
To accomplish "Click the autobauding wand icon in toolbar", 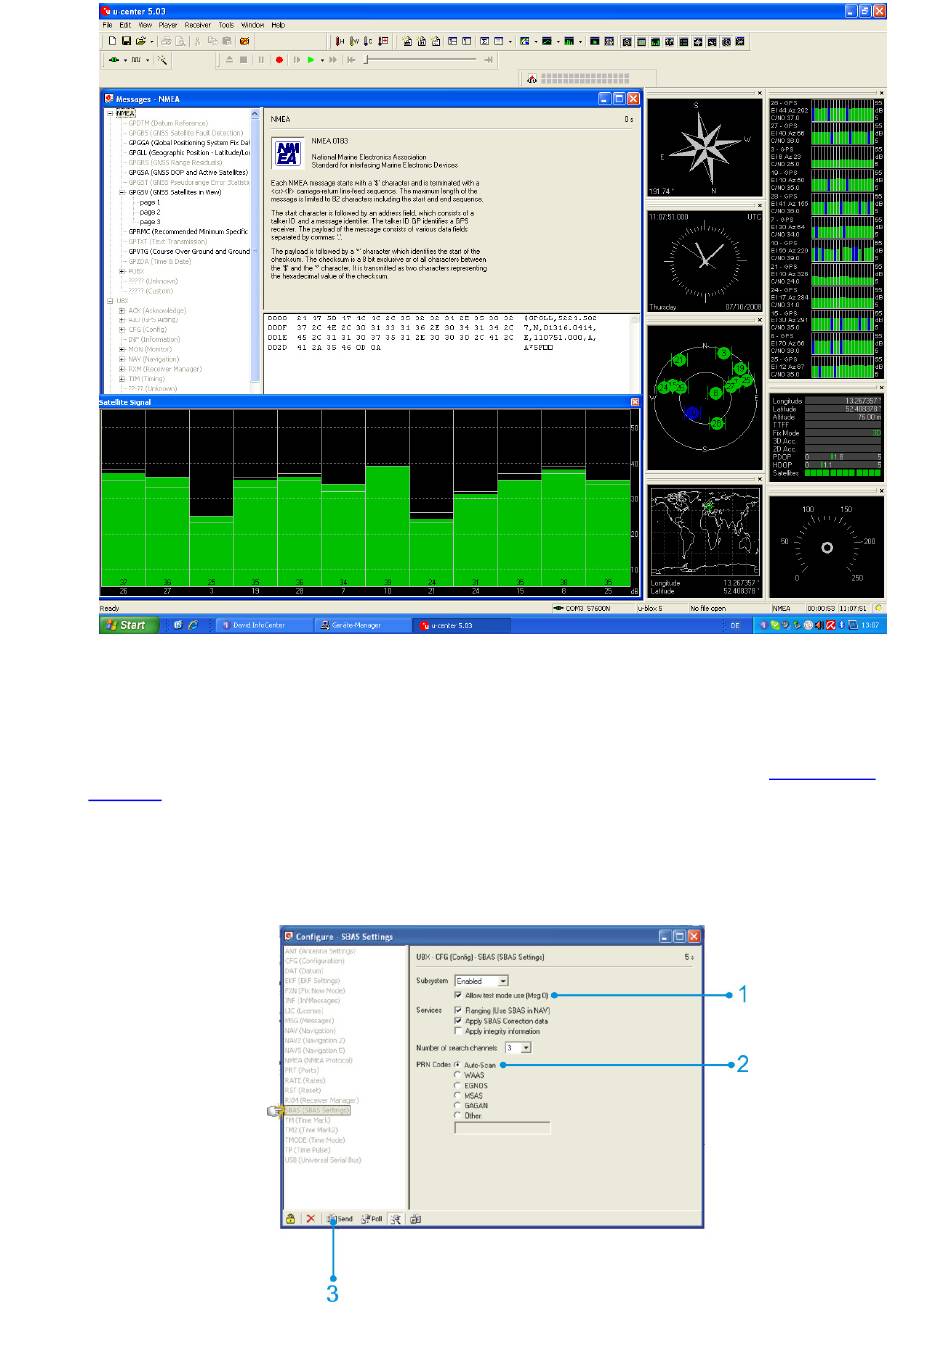I will [x=162, y=60].
